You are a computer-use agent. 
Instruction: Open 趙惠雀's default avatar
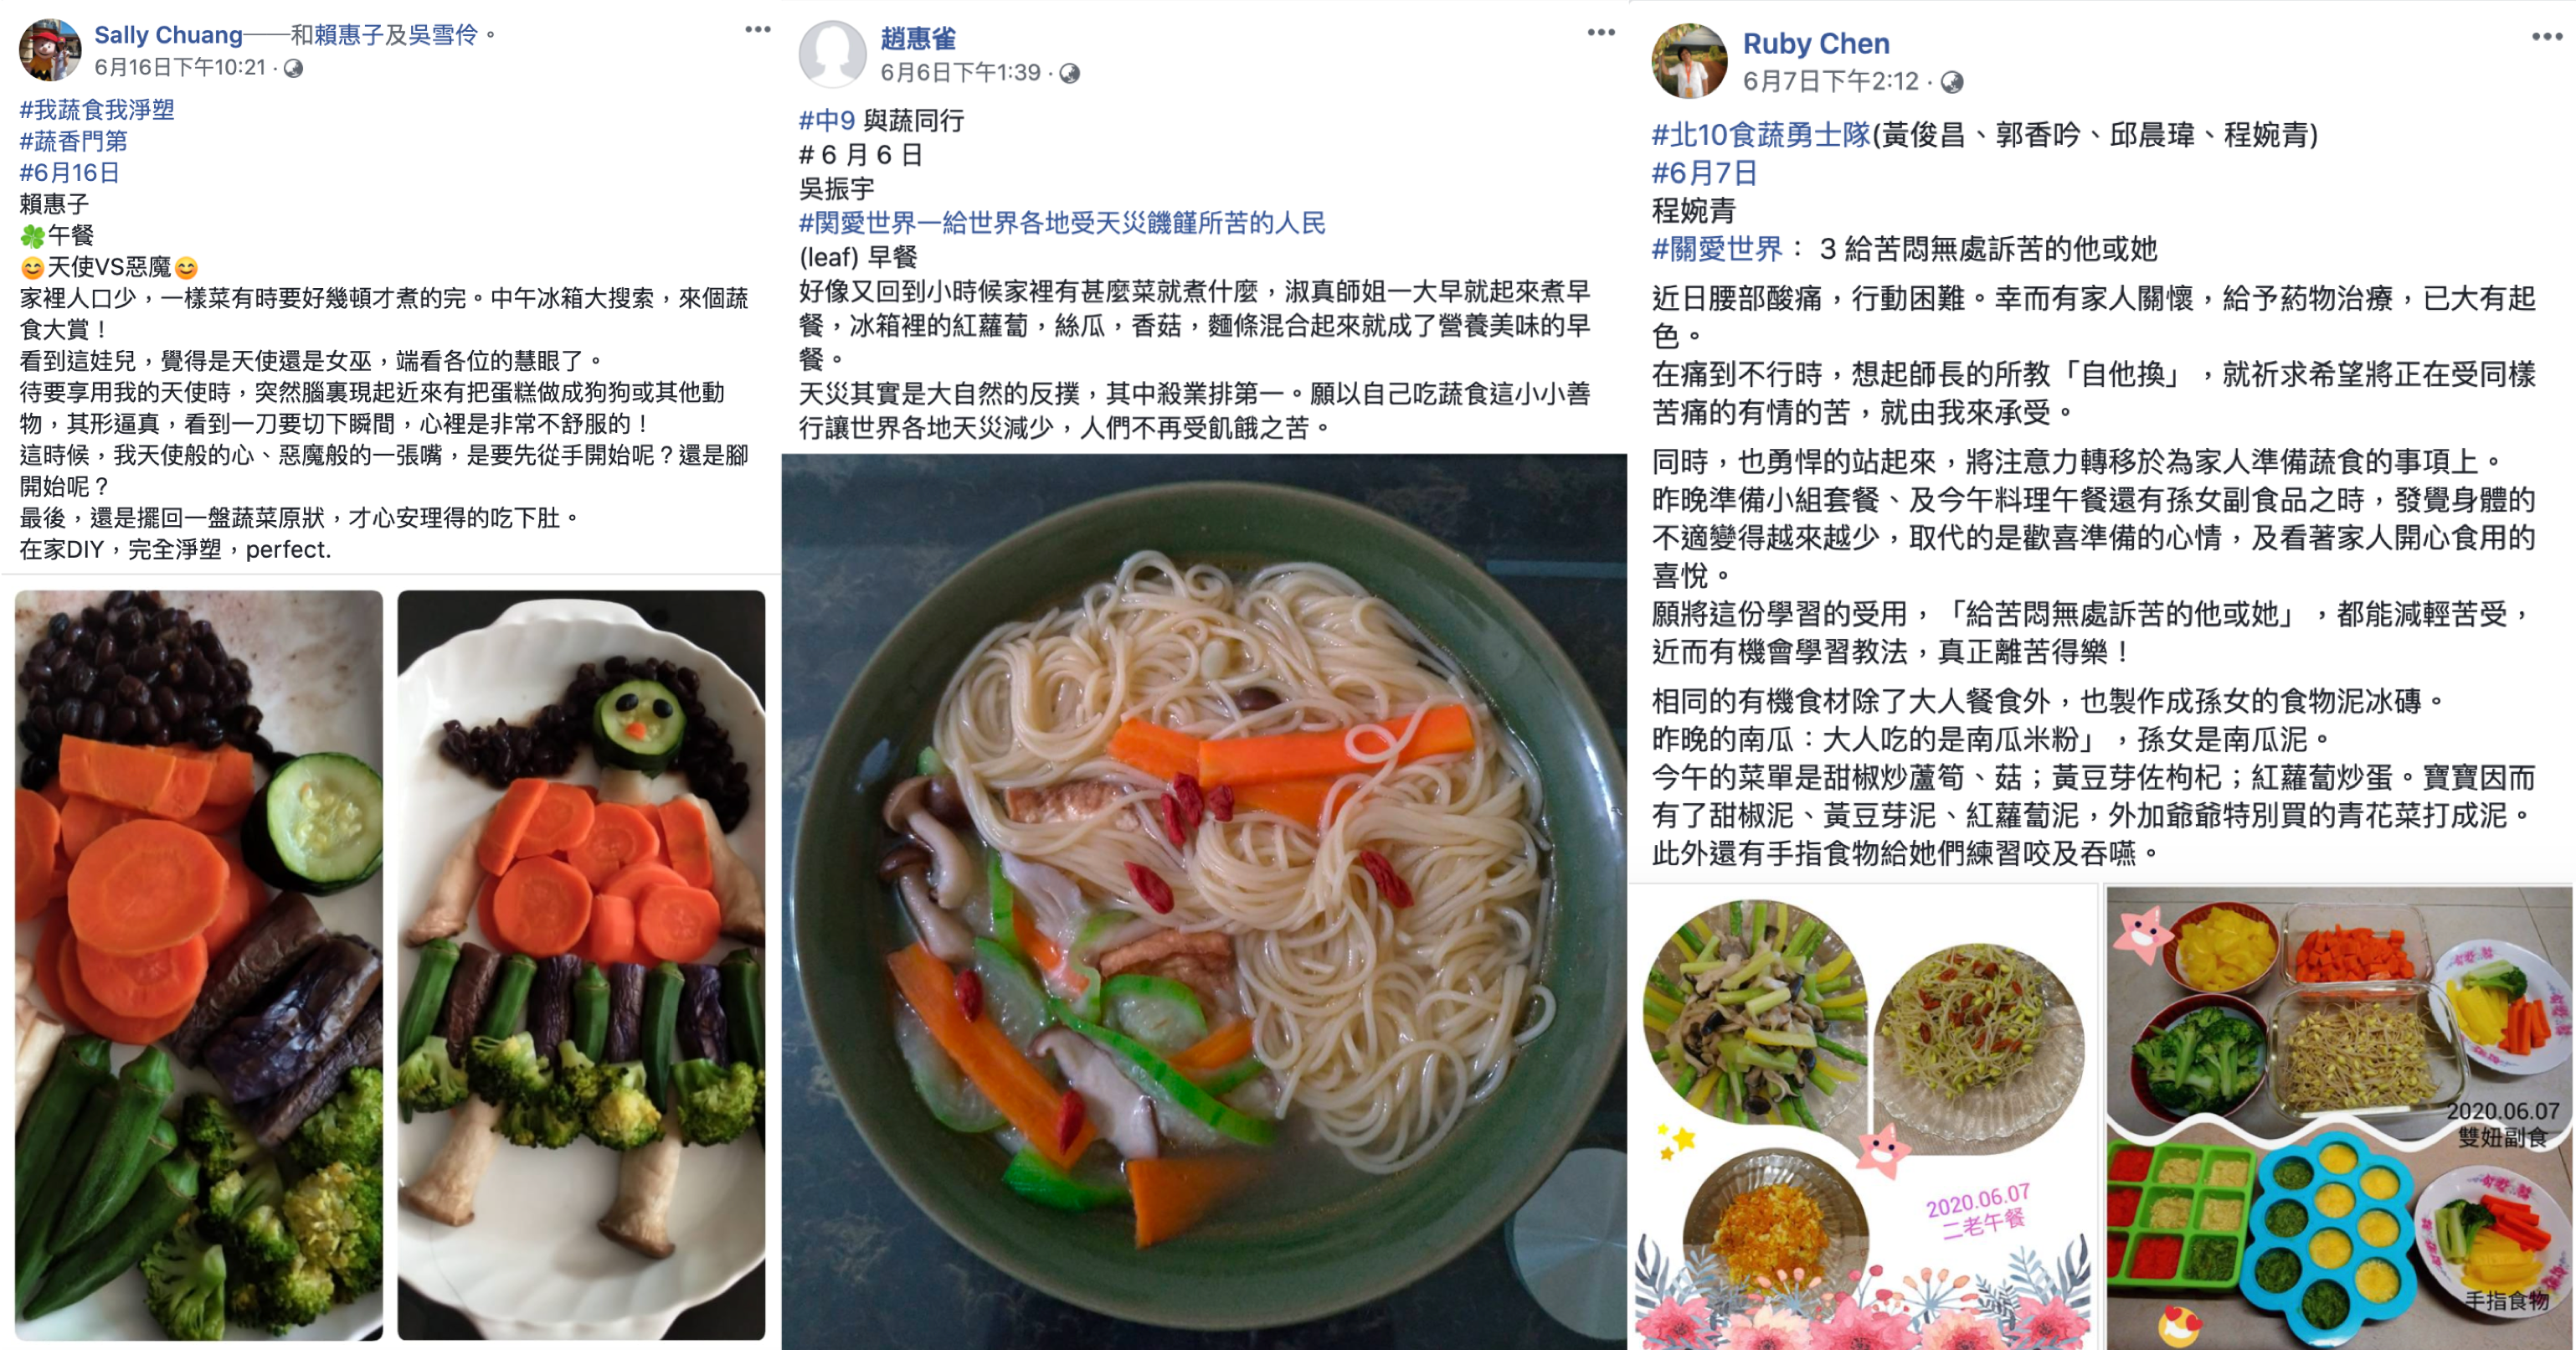tap(832, 54)
